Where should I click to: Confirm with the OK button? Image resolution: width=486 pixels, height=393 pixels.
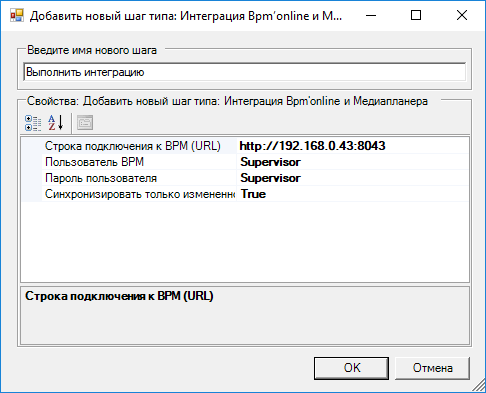[x=351, y=368]
